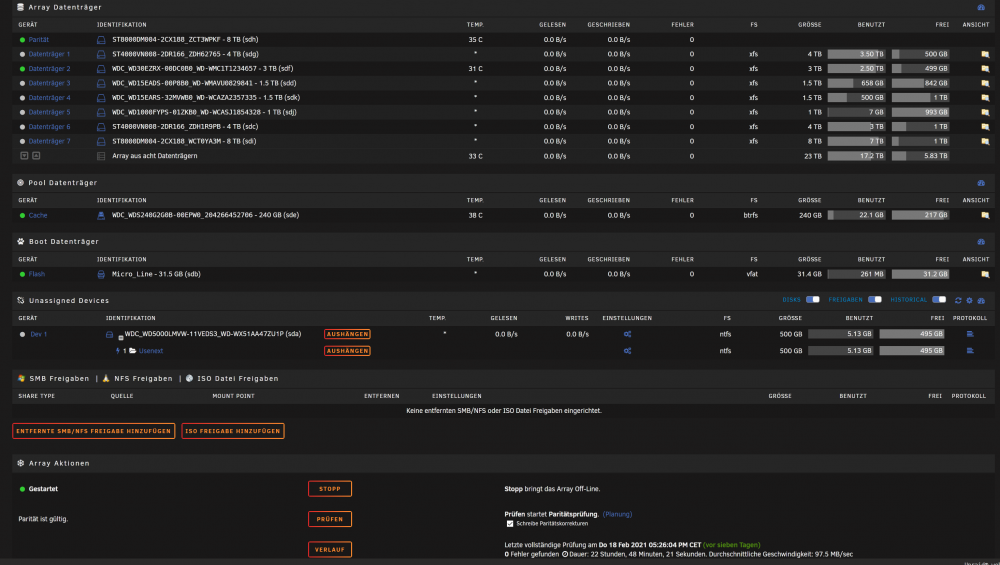Open the Datenträger 5 device page

click(x=49, y=112)
